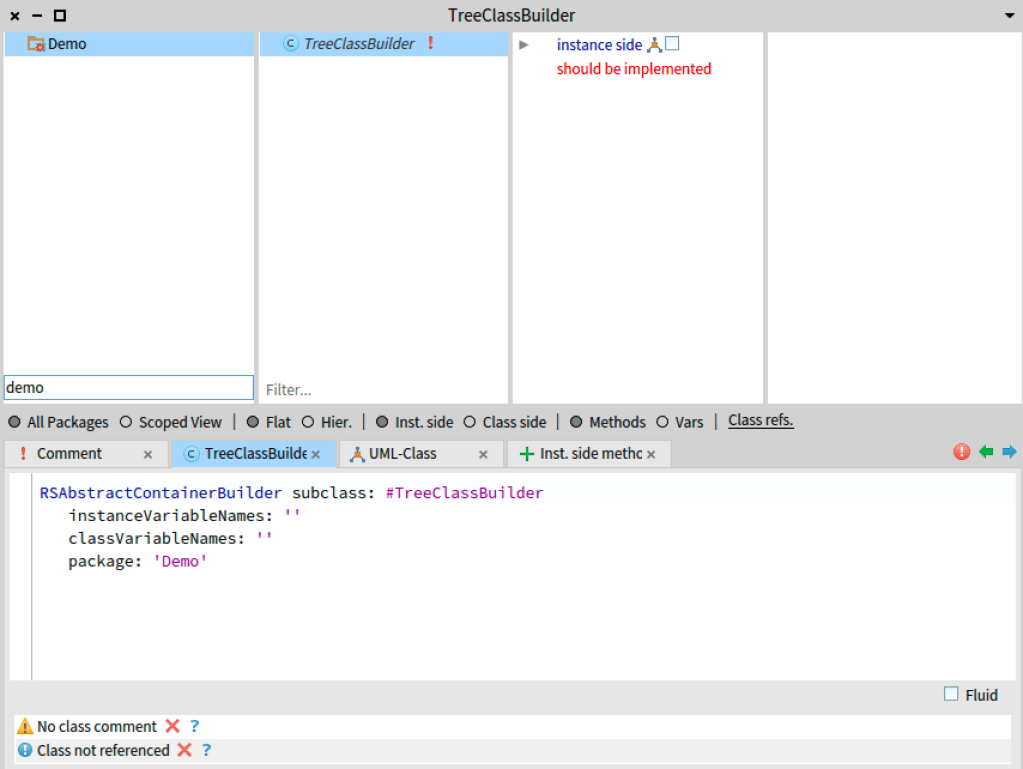Click the class Filter input field
The width and height of the screenshot is (1023, 769).
tap(383, 389)
